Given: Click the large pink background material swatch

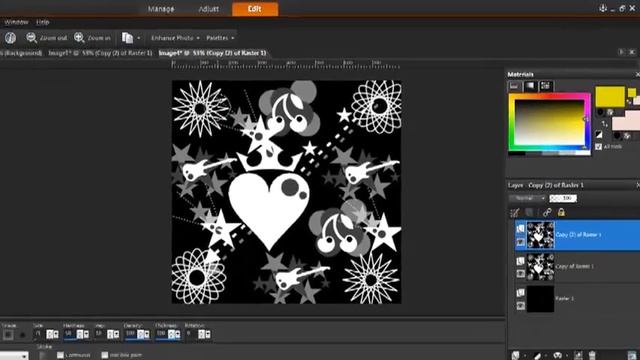Looking at the screenshot, I should pyautogui.click(x=626, y=121).
